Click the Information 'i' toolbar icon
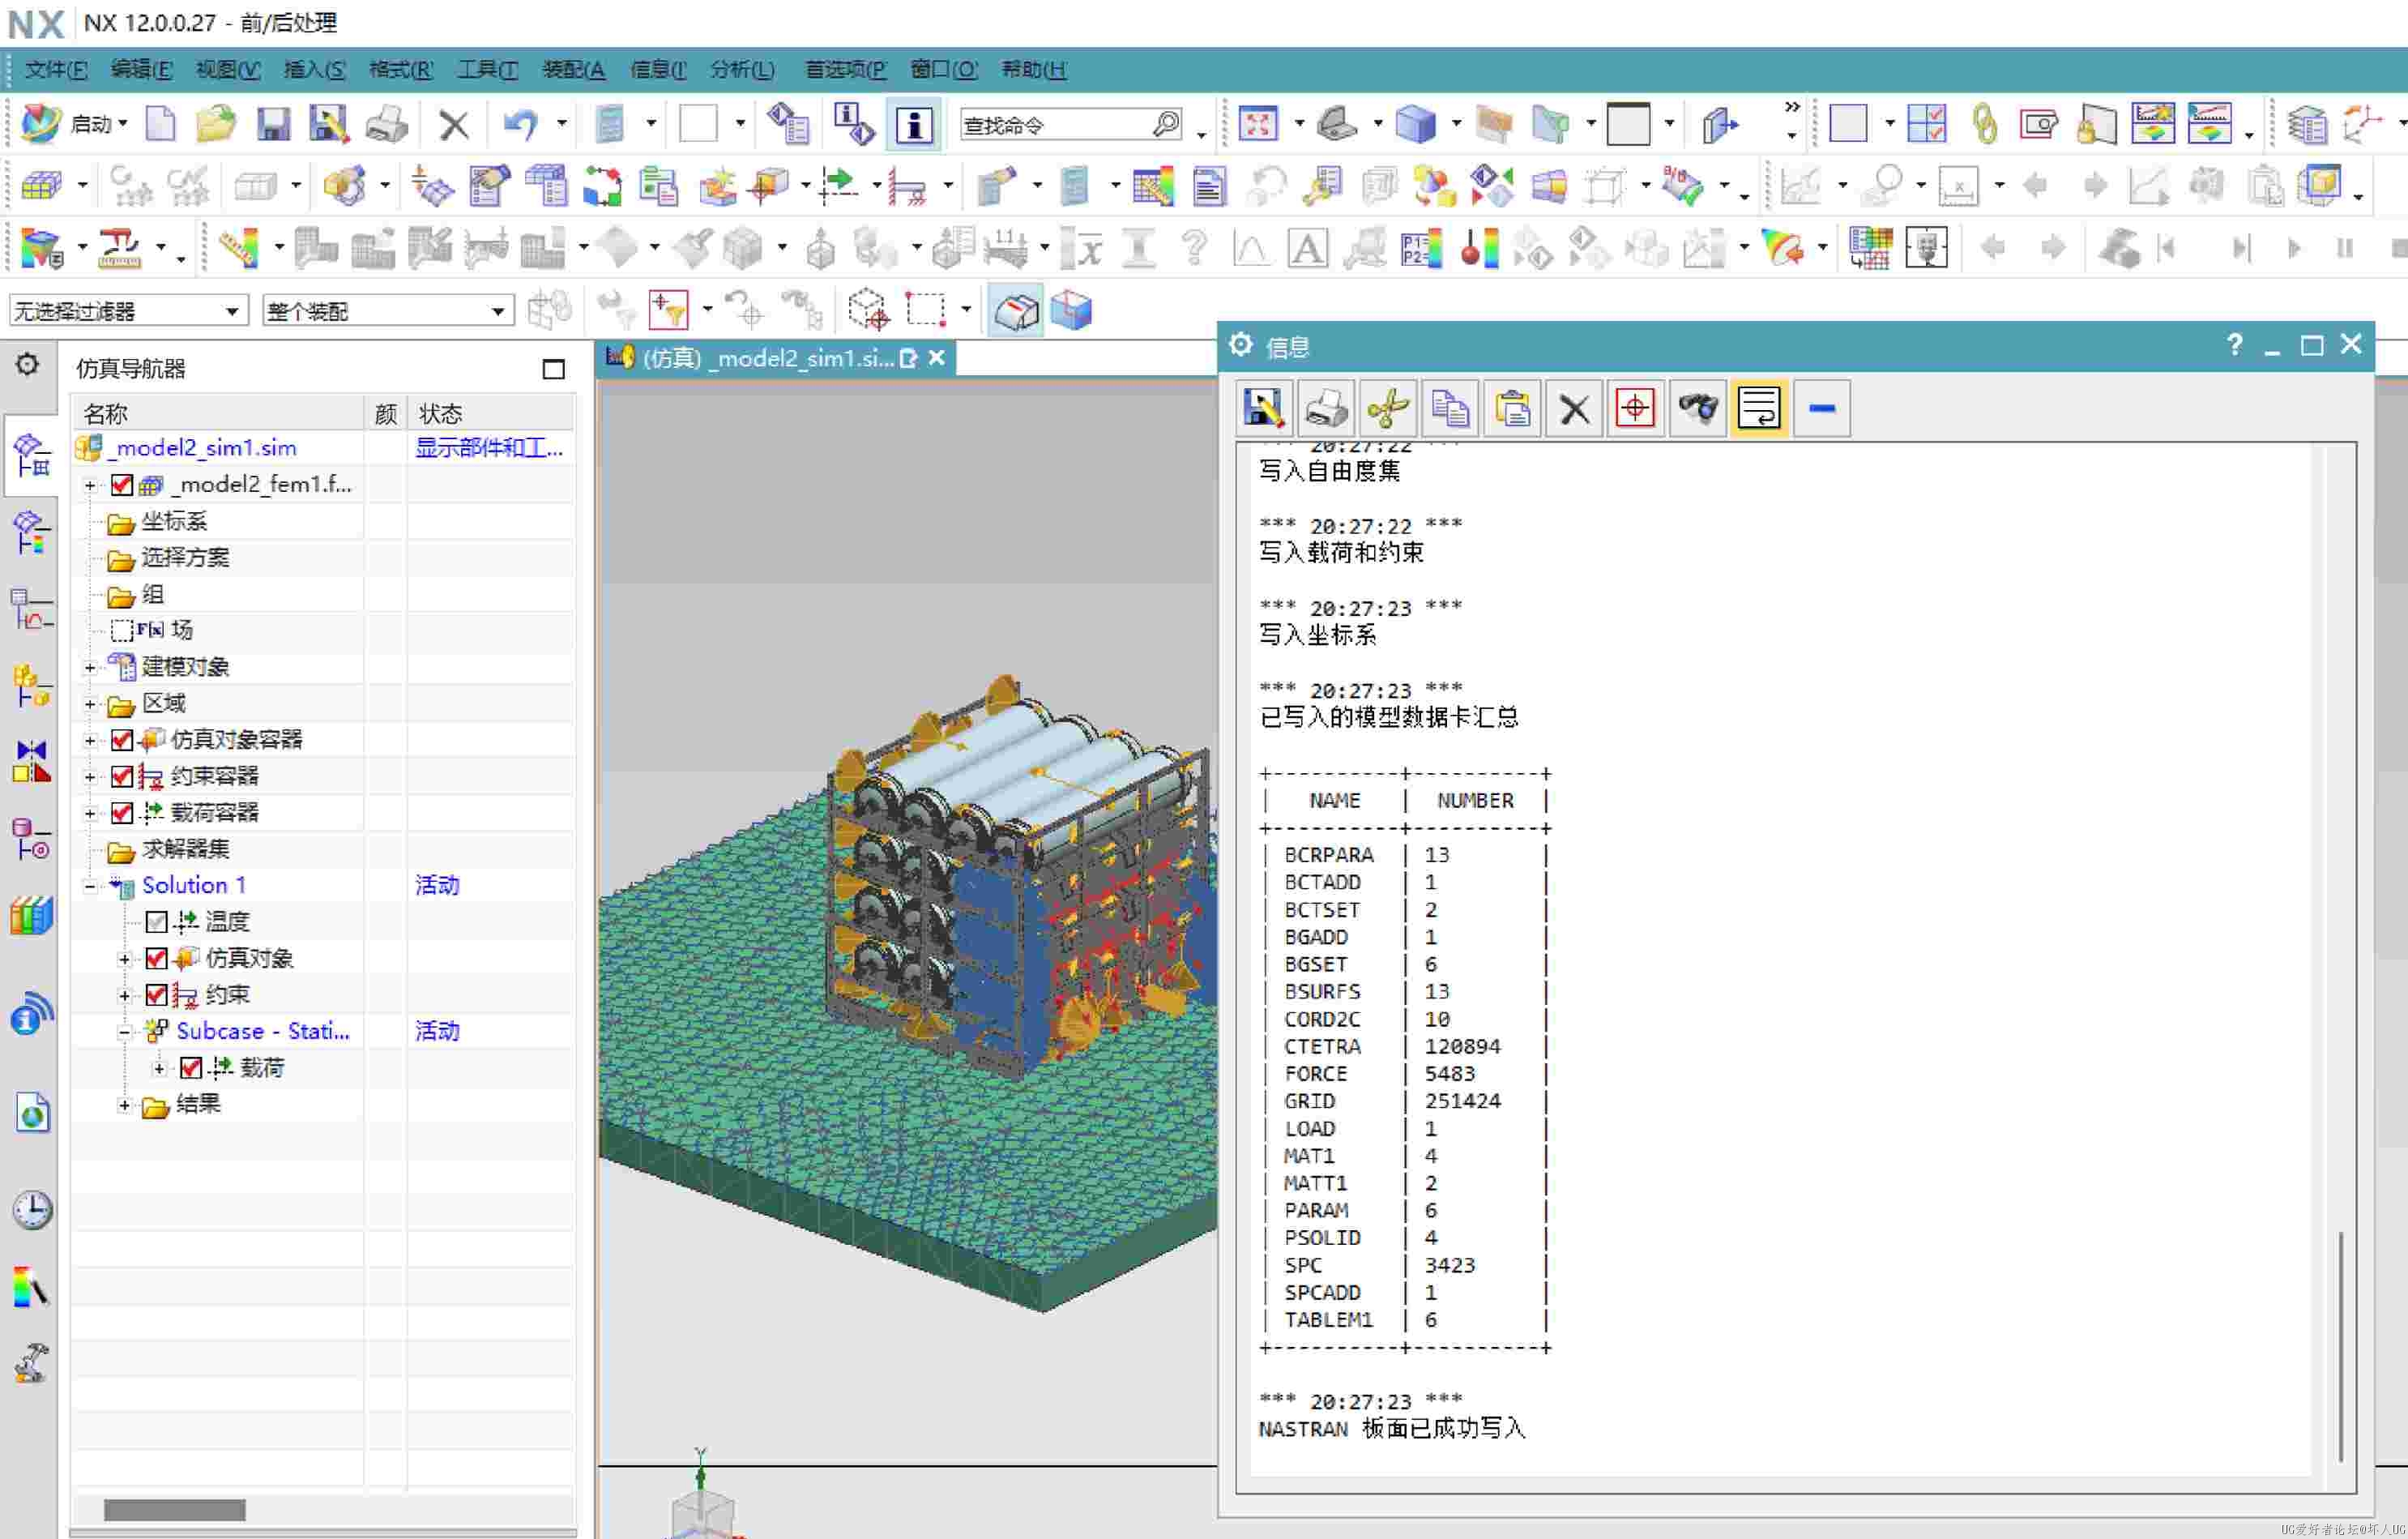The height and width of the screenshot is (1539, 2408). pyautogui.click(x=913, y=125)
